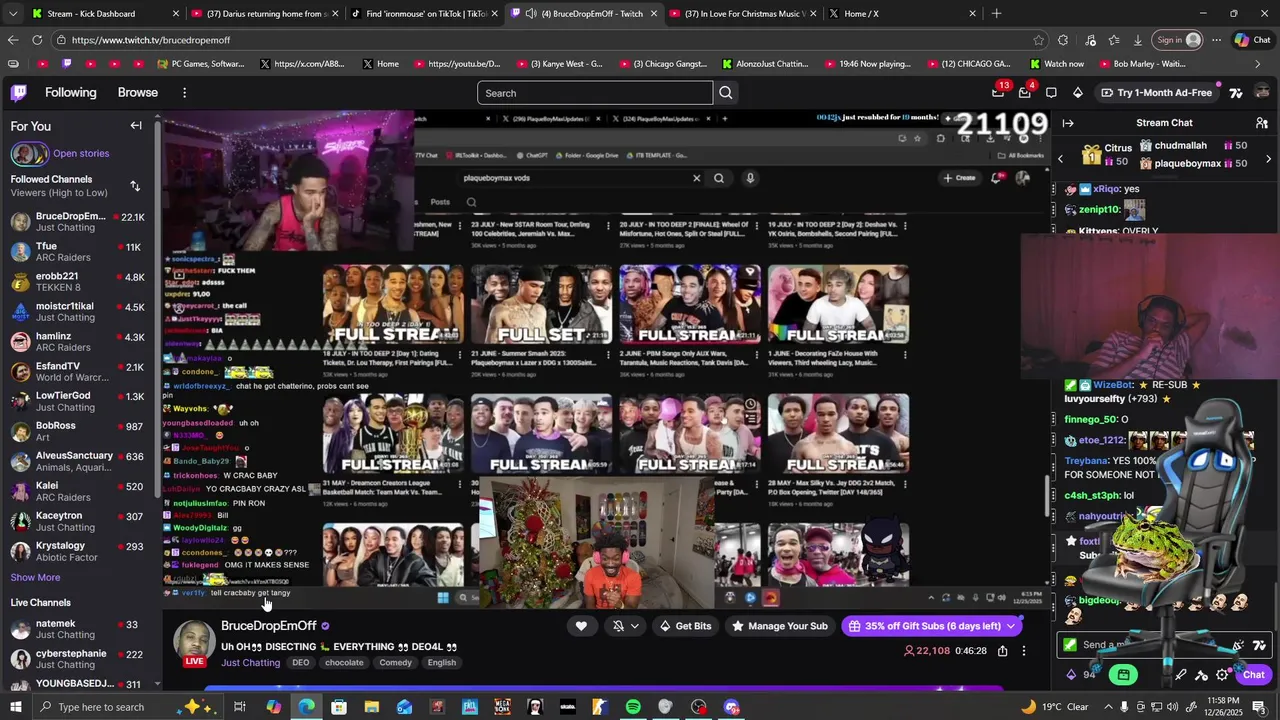Click the browser Sign in button
The width and height of the screenshot is (1280, 720).
1179,40
